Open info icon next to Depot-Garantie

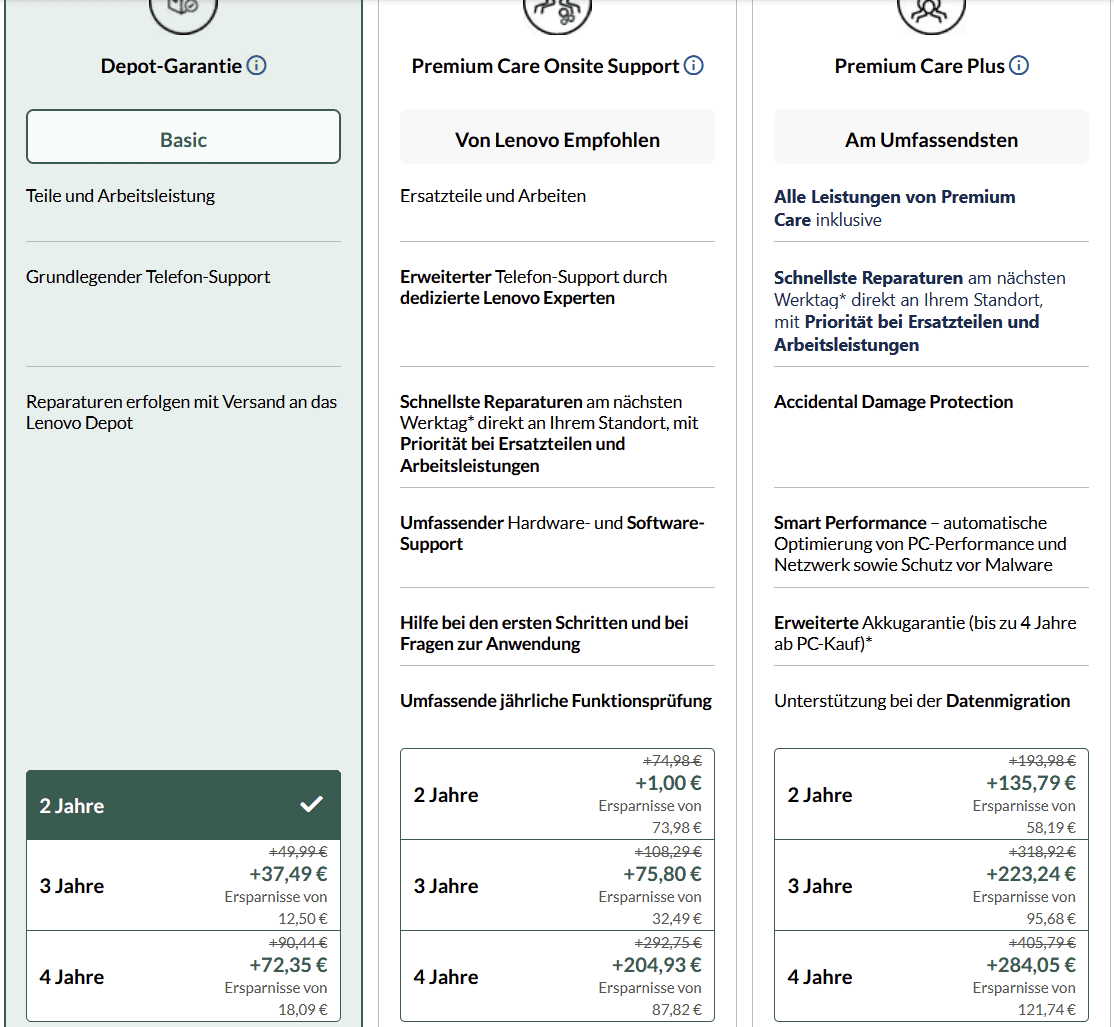click(256, 65)
